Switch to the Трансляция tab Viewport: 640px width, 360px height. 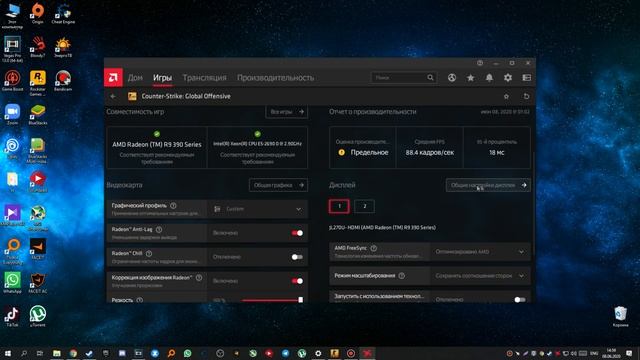coord(204,78)
